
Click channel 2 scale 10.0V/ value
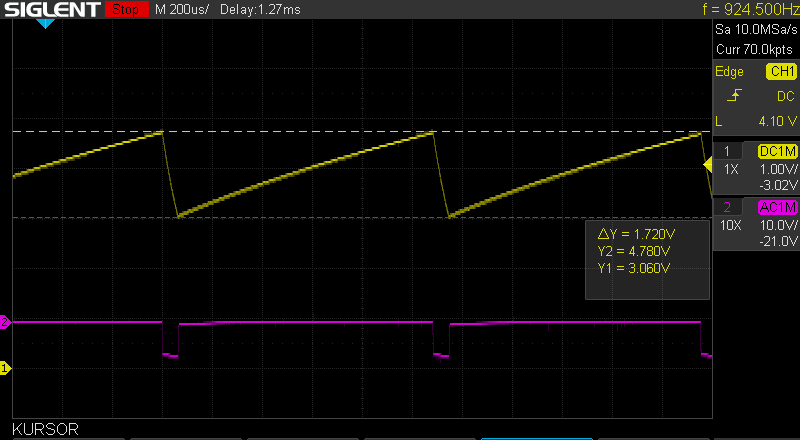point(779,225)
